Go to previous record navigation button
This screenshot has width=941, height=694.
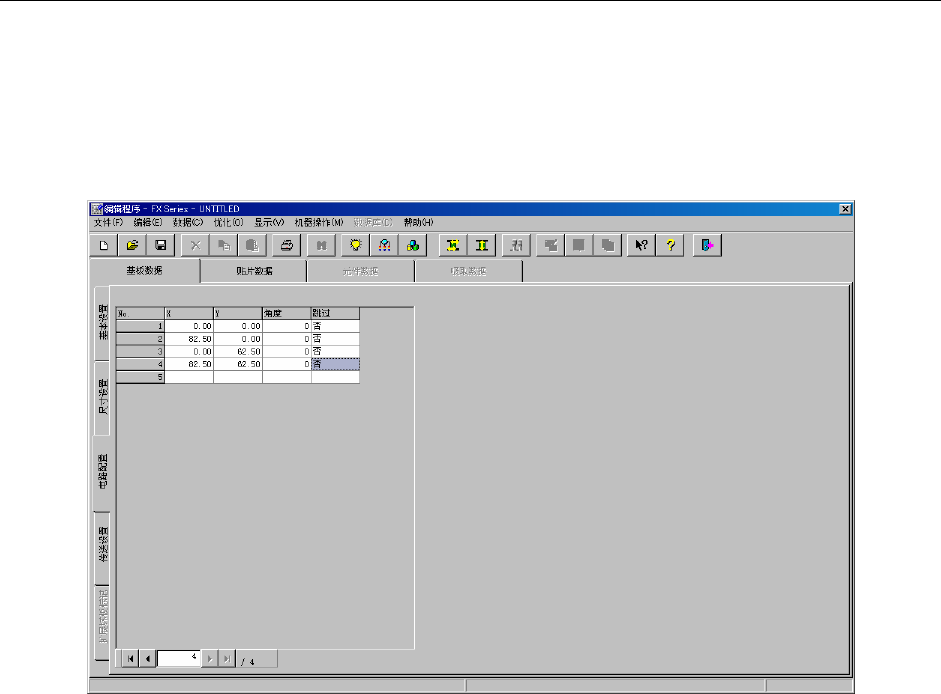click(x=148, y=659)
